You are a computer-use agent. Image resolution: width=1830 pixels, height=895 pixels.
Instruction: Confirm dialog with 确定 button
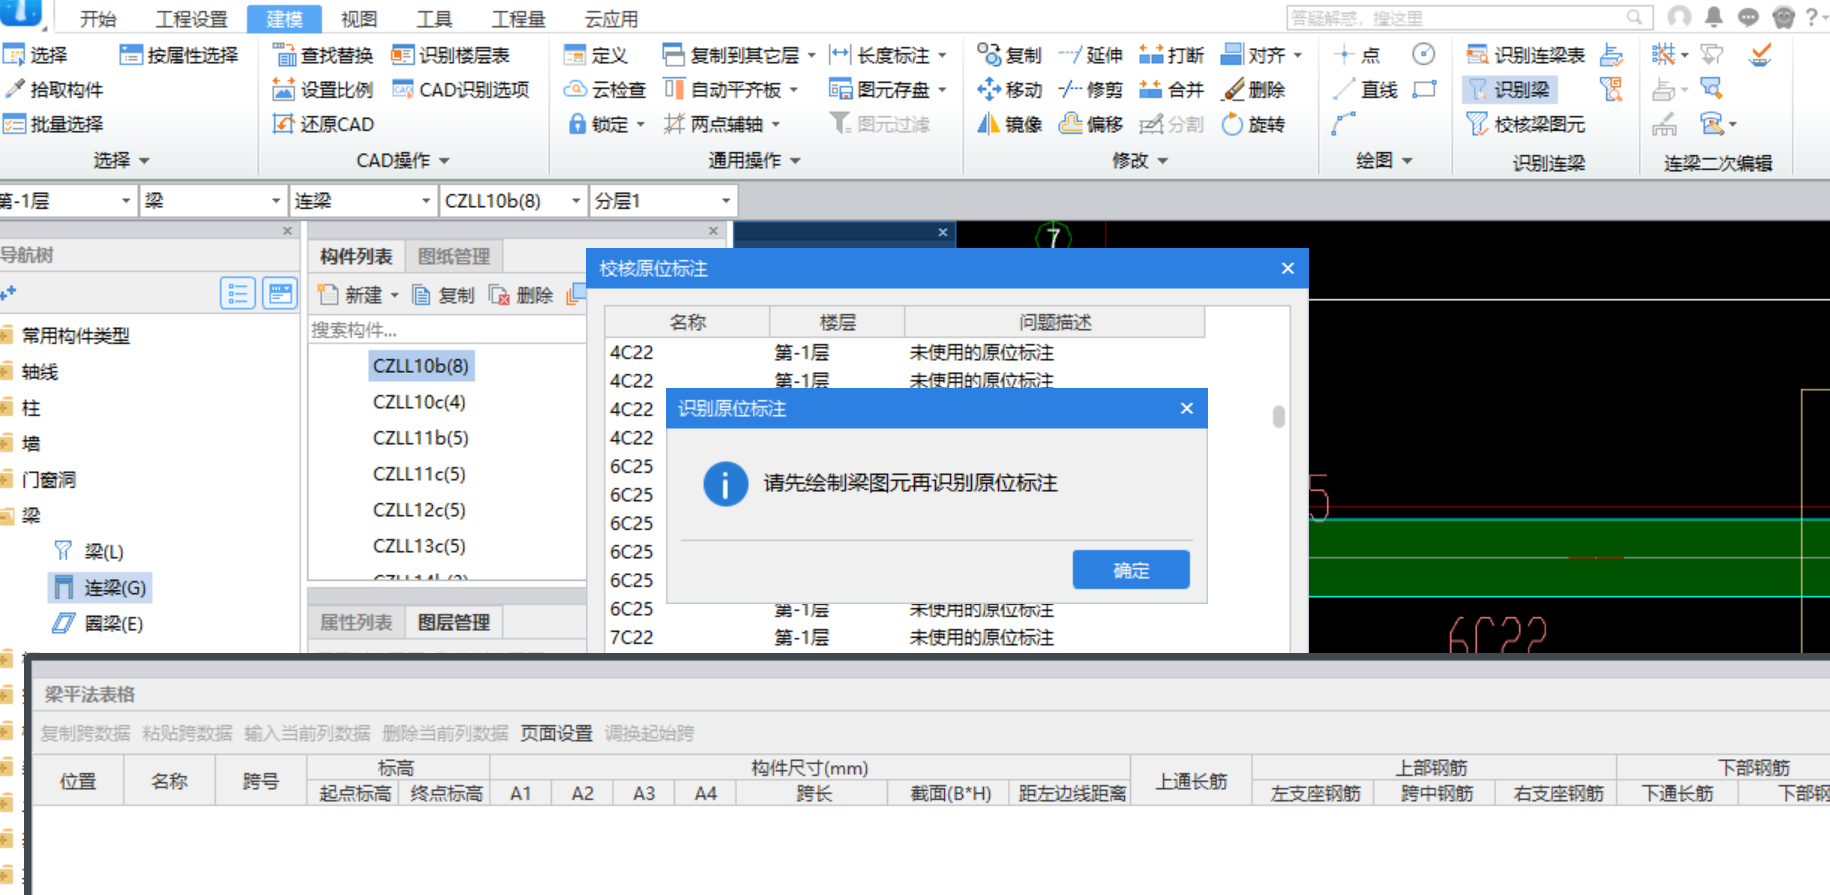pos(1131,570)
